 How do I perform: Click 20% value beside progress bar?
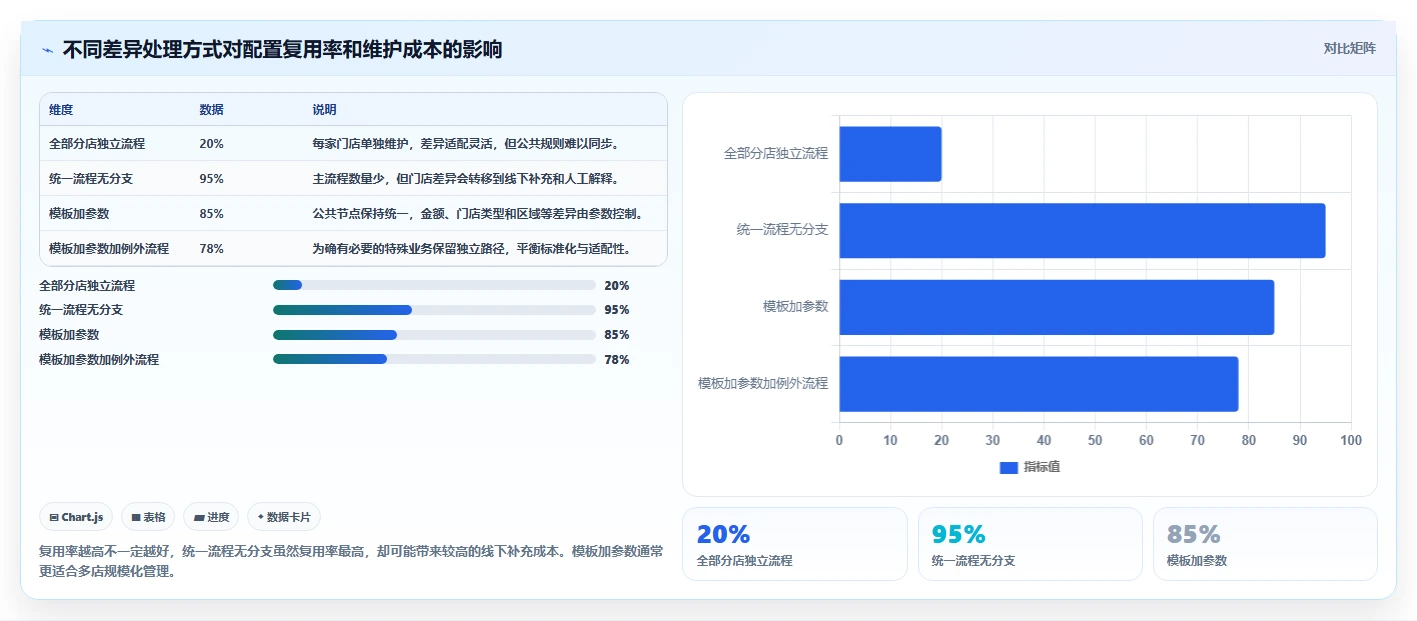(617, 285)
